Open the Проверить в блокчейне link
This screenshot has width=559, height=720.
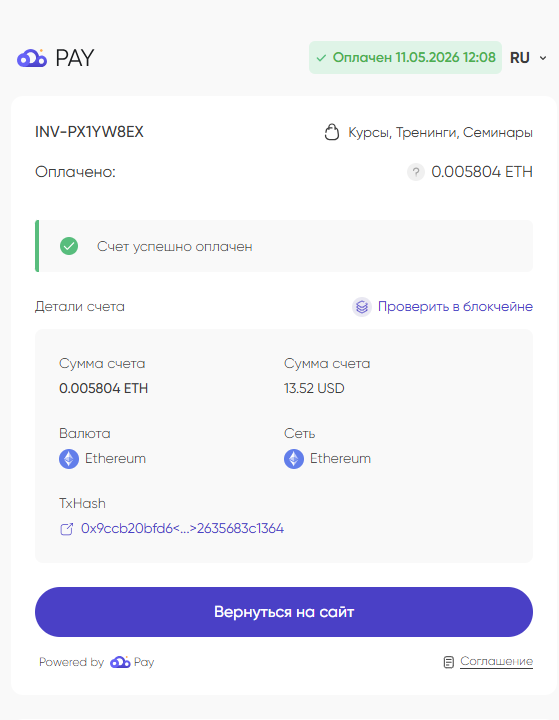[455, 307]
